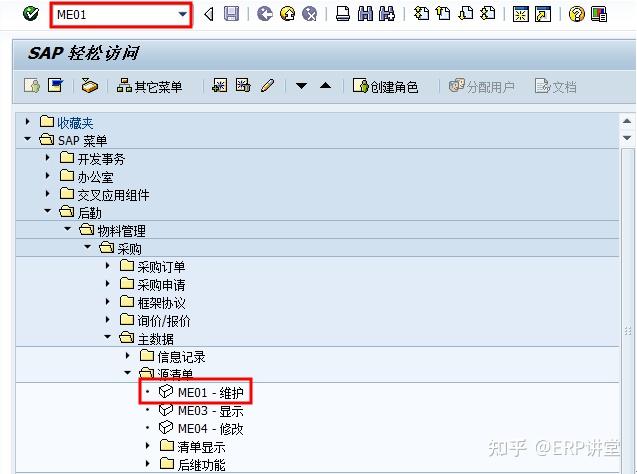Click the Create Shortcut icon
Image resolution: width=637 pixels, height=474 pixels.
[x=543, y=14]
